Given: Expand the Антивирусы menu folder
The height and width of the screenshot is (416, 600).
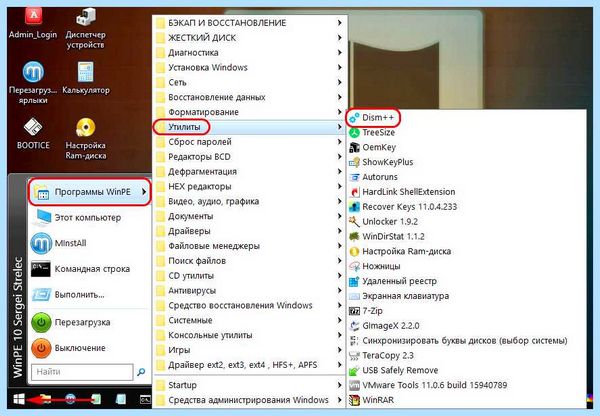Looking at the screenshot, I should [x=250, y=290].
